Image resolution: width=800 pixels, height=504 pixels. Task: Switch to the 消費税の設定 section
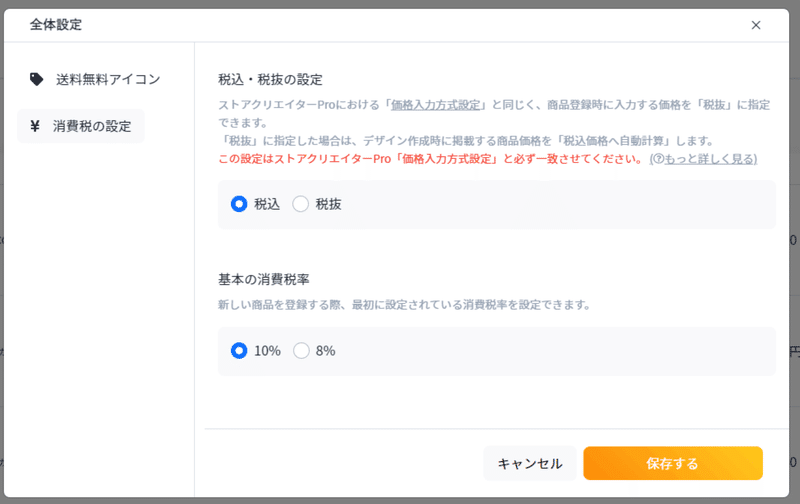(x=81, y=126)
